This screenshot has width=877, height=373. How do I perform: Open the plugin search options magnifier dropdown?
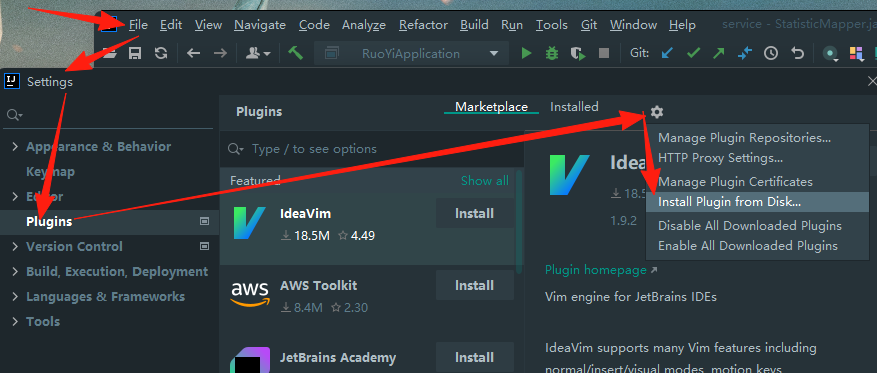(x=236, y=149)
